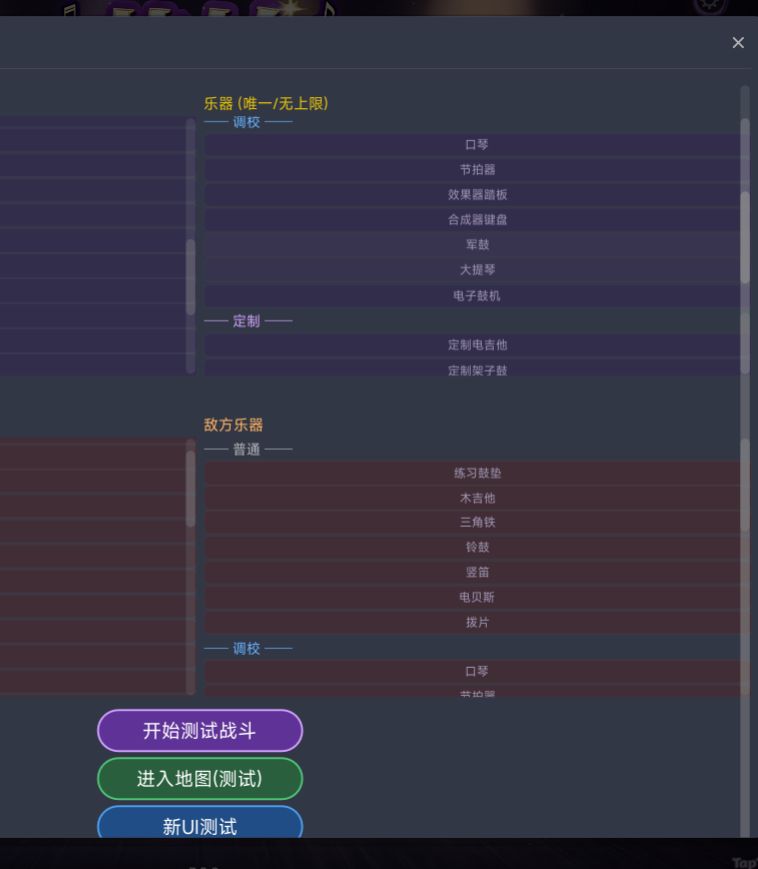Screen dimensions: 758x869
Task: Click the 敌方乐器 list scrollbar thumb
Action: (x=745, y=487)
